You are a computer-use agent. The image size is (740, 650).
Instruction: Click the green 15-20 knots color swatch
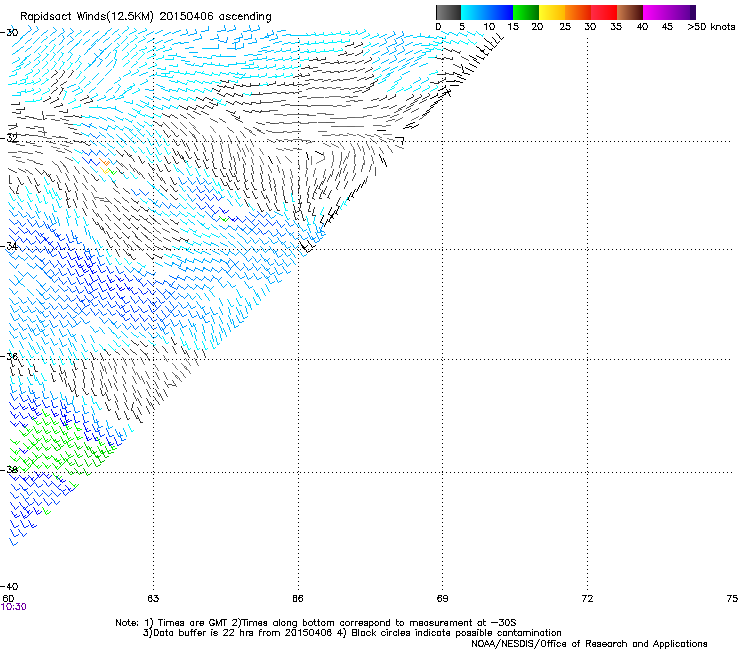(x=526, y=12)
